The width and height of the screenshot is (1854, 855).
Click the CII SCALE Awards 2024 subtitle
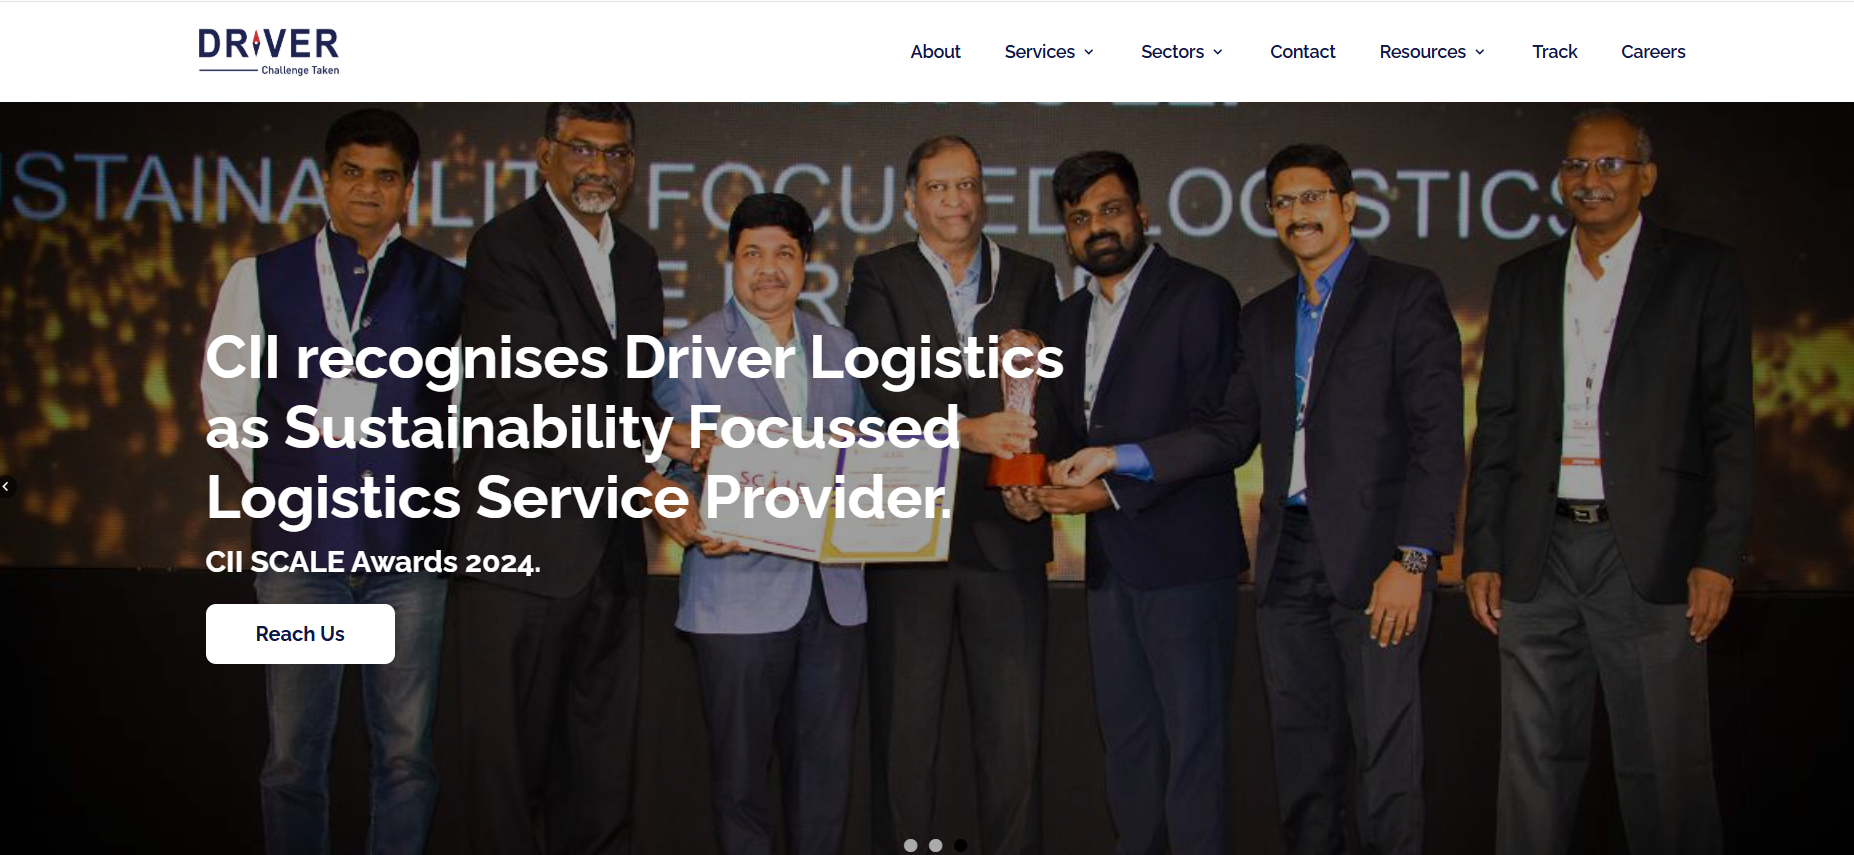point(373,562)
